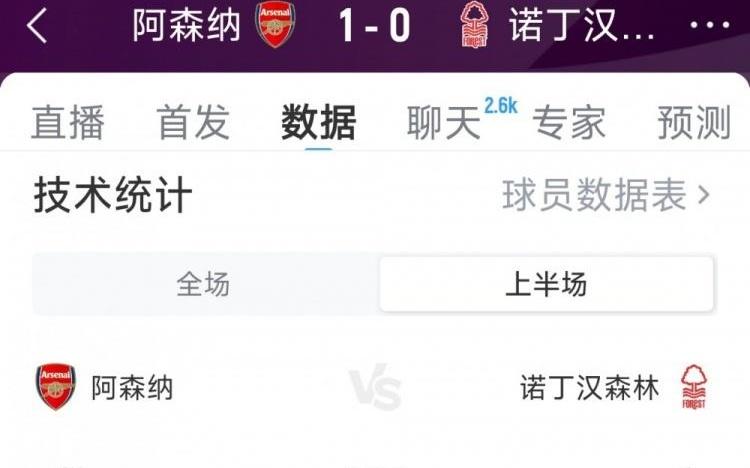Go to the 聊天 chat tab
750x468 pixels.
(x=444, y=124)
